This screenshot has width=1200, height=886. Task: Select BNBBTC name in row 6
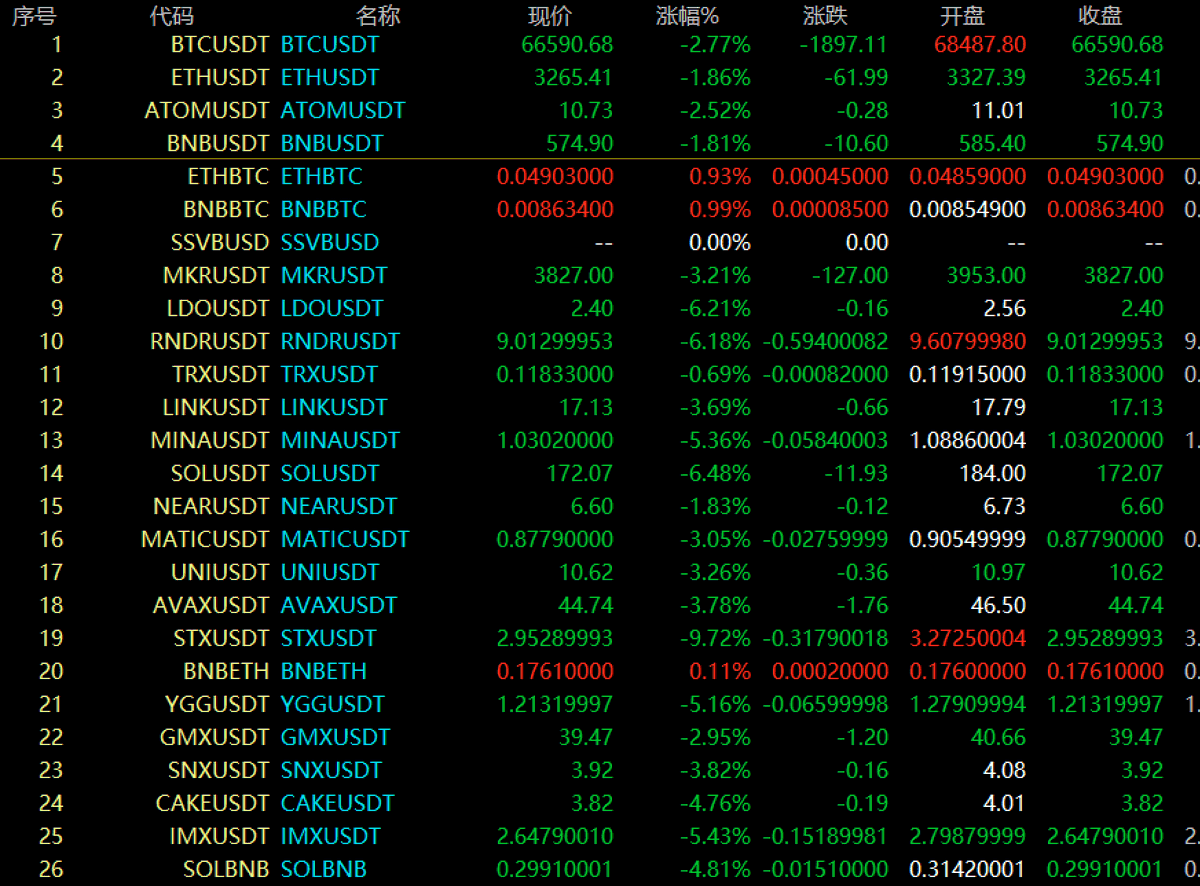pos(324,209)
